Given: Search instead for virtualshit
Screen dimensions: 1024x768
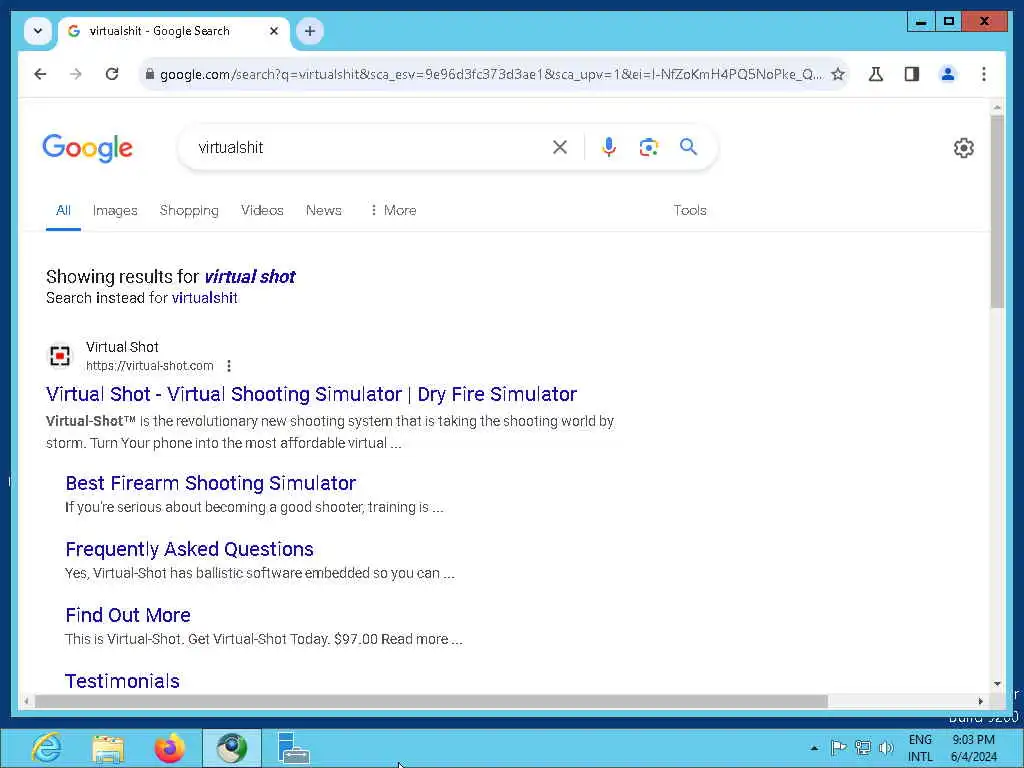Looking at the screenshot, I should tap(204, 298).
